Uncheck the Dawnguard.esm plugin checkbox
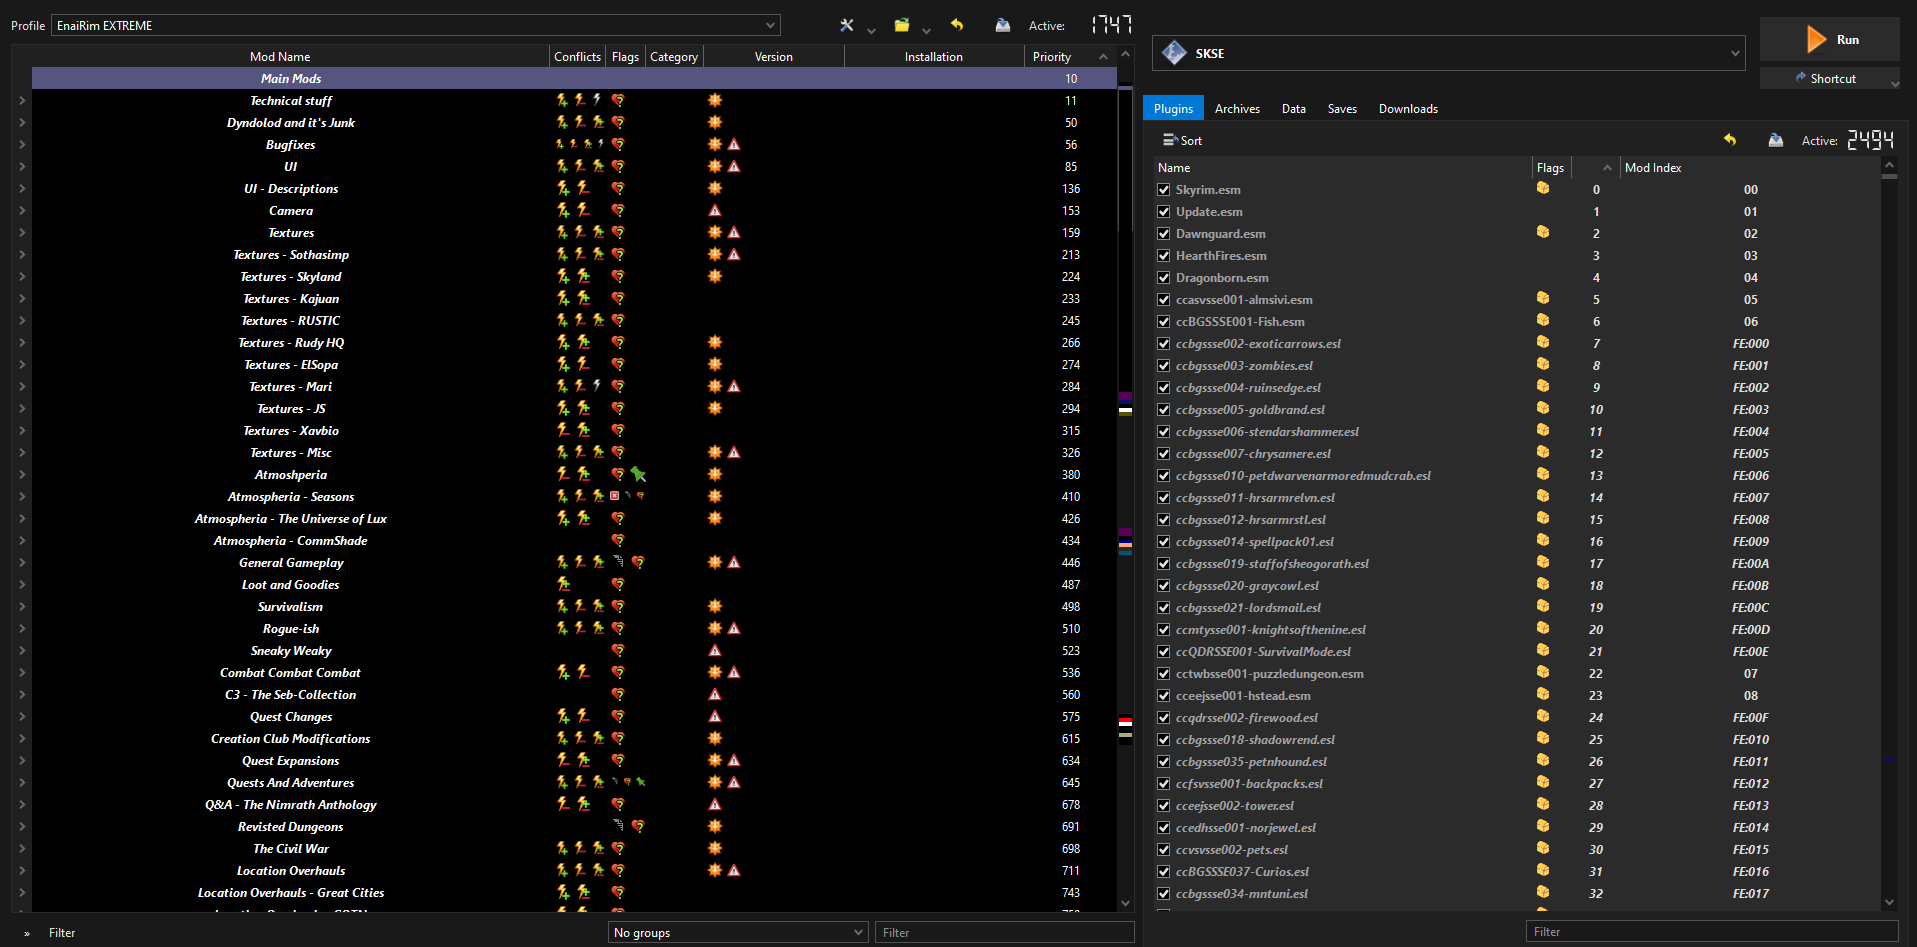 pos(1164,234)
